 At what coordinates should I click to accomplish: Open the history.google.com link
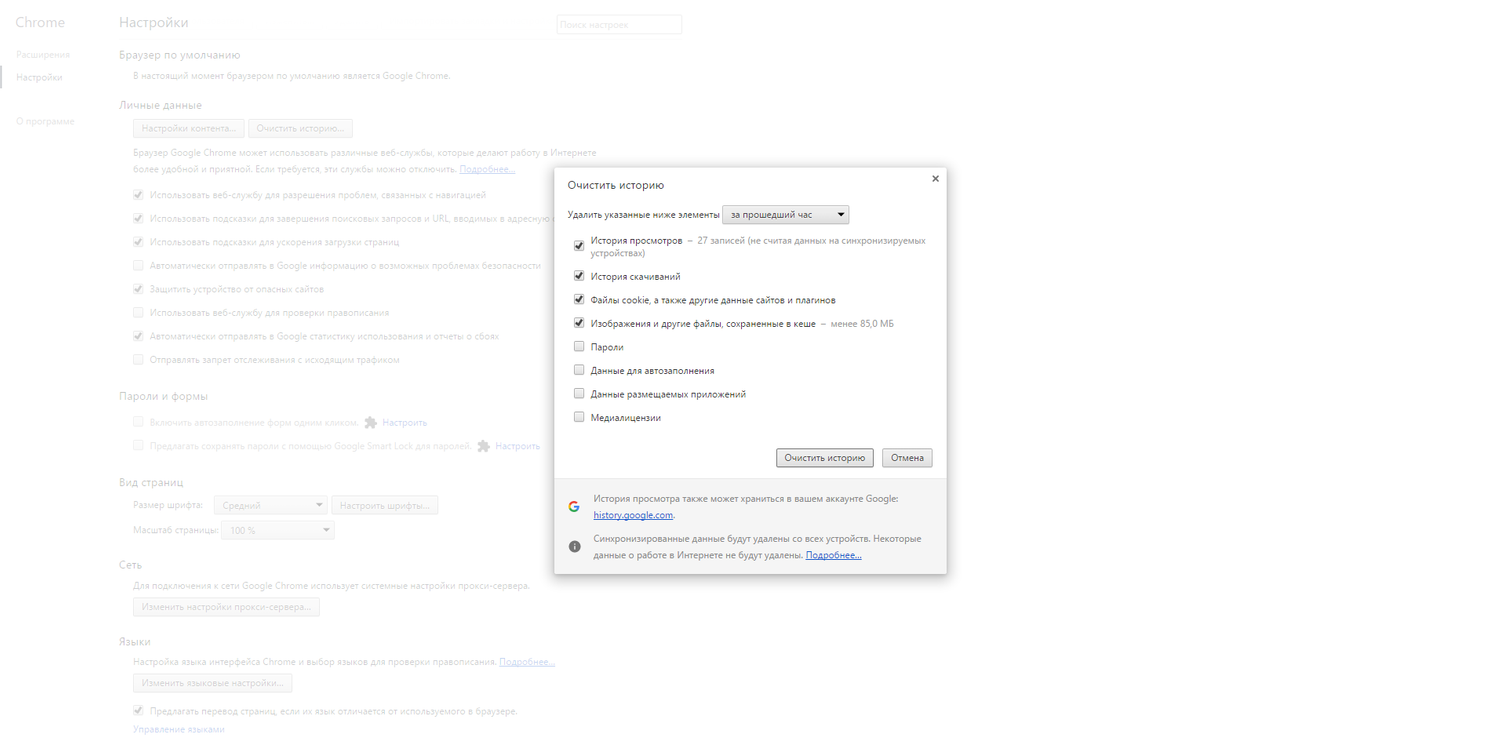tap(633, 515)
